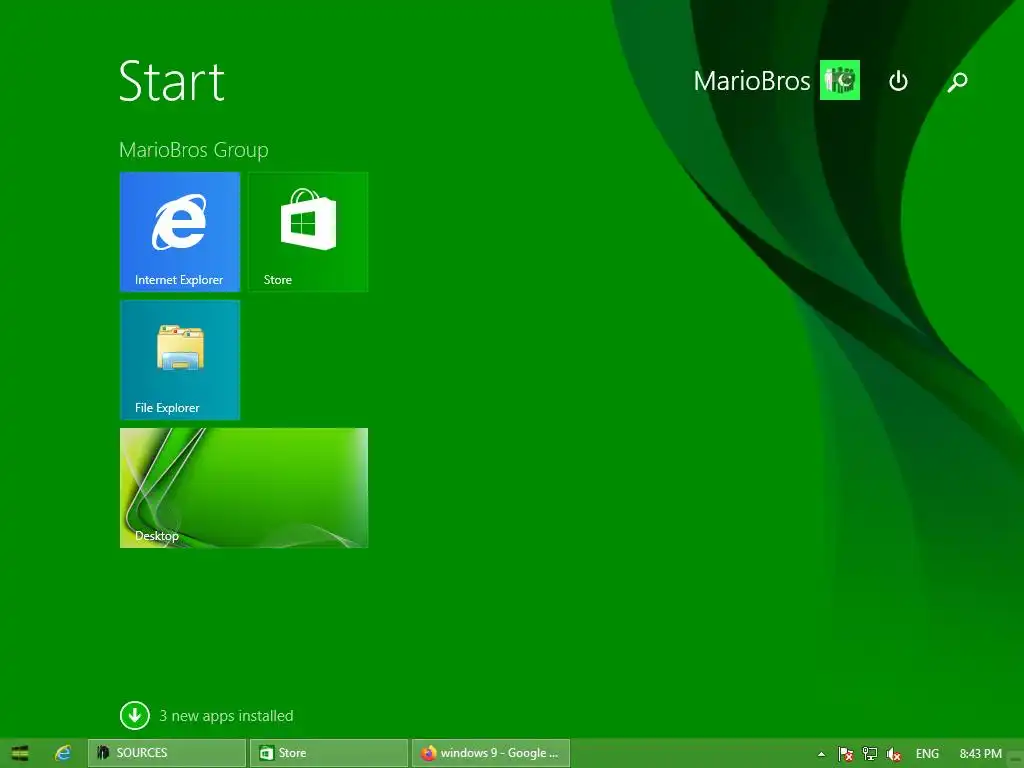Screen dimensions: 1024x768
Task: Open the Desktop tile
Action: 244,487
